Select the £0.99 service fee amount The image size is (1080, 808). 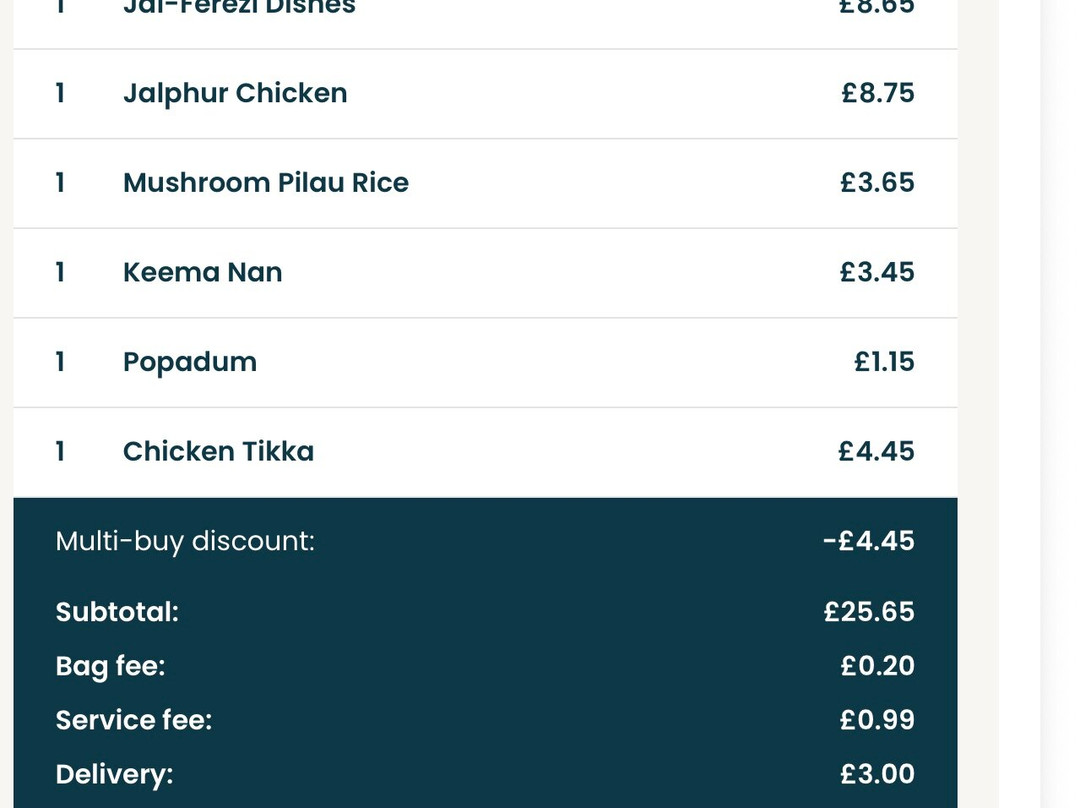tap(877, 720)
